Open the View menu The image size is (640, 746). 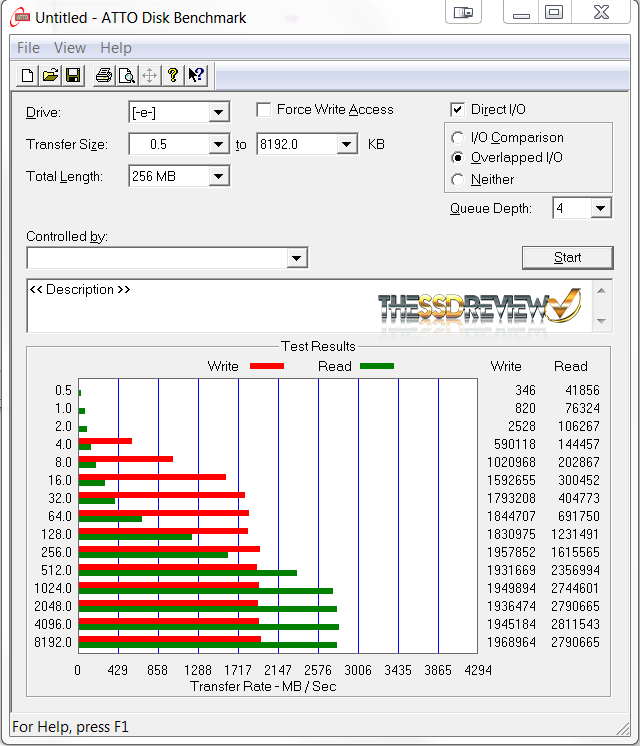70,48
